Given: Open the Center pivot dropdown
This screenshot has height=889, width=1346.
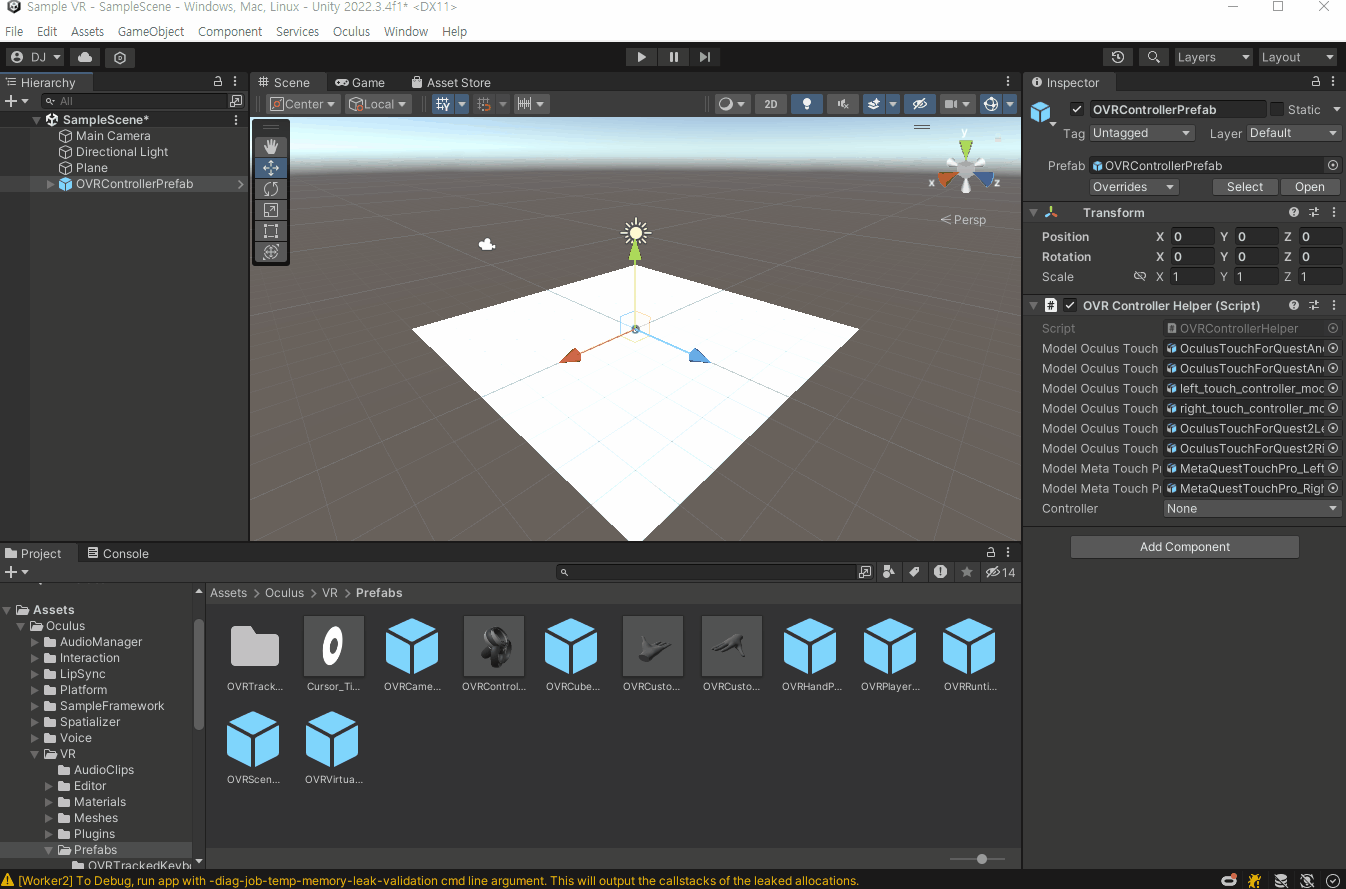Looking at the screenshot, I should click(x=303, y=104).
